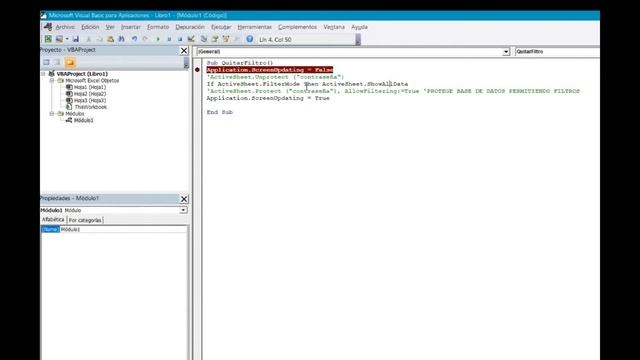
Task: Open the Object Browser icon
Action: pyautogui.click(x=226, y=39)
